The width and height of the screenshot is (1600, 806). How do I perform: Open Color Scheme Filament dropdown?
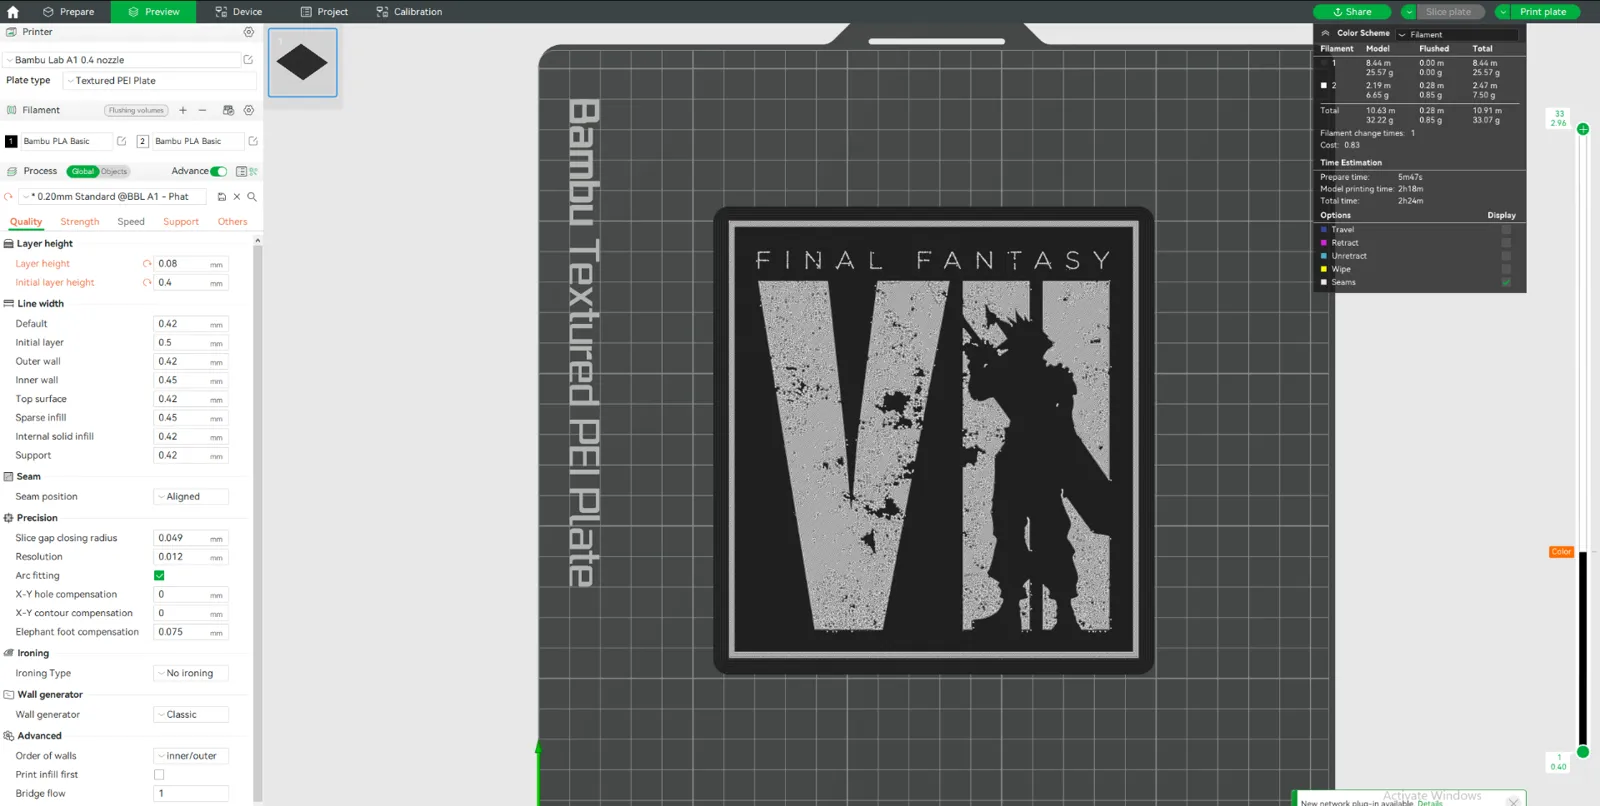click(x=1457, y=34)
